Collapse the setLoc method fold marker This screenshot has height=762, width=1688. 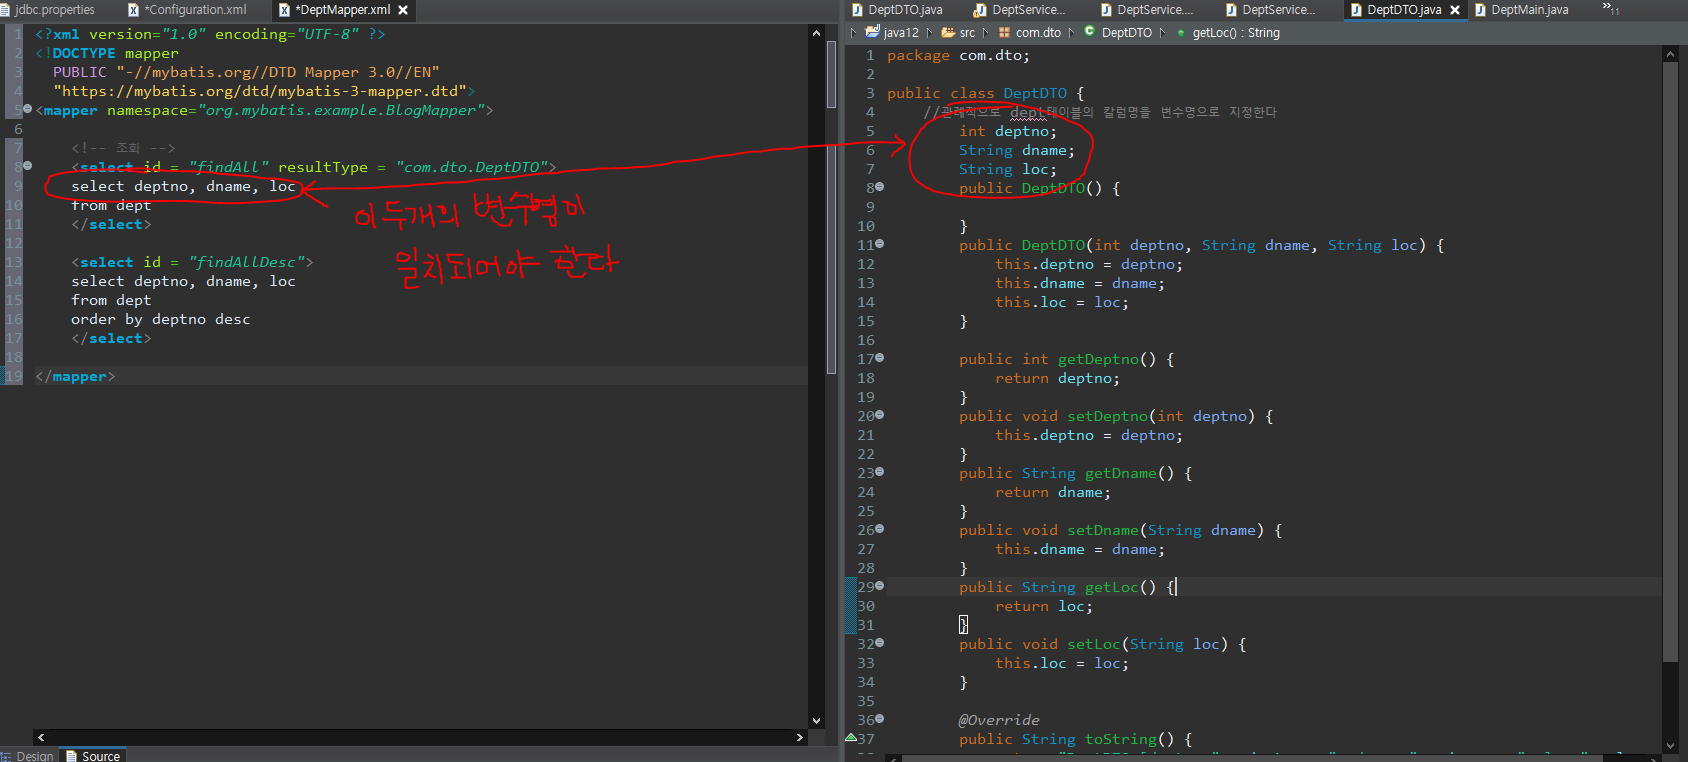[x=880, y=643]
